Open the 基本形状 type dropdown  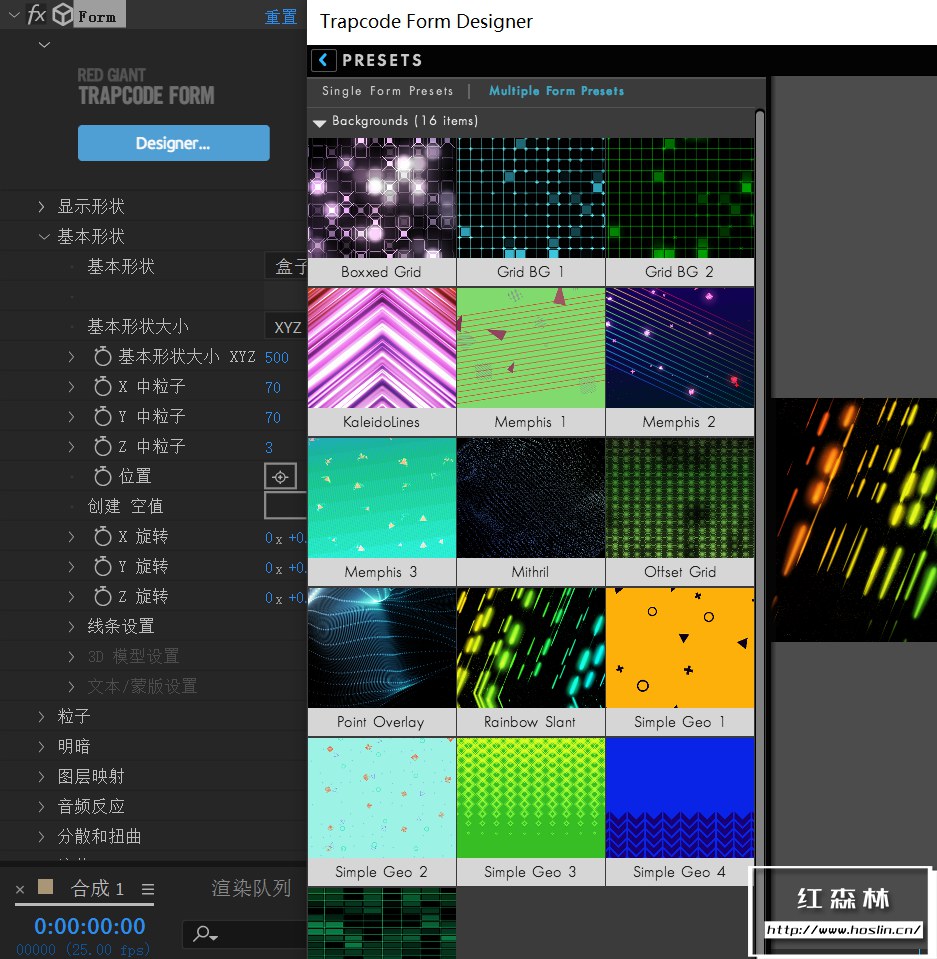pos(286,267)
